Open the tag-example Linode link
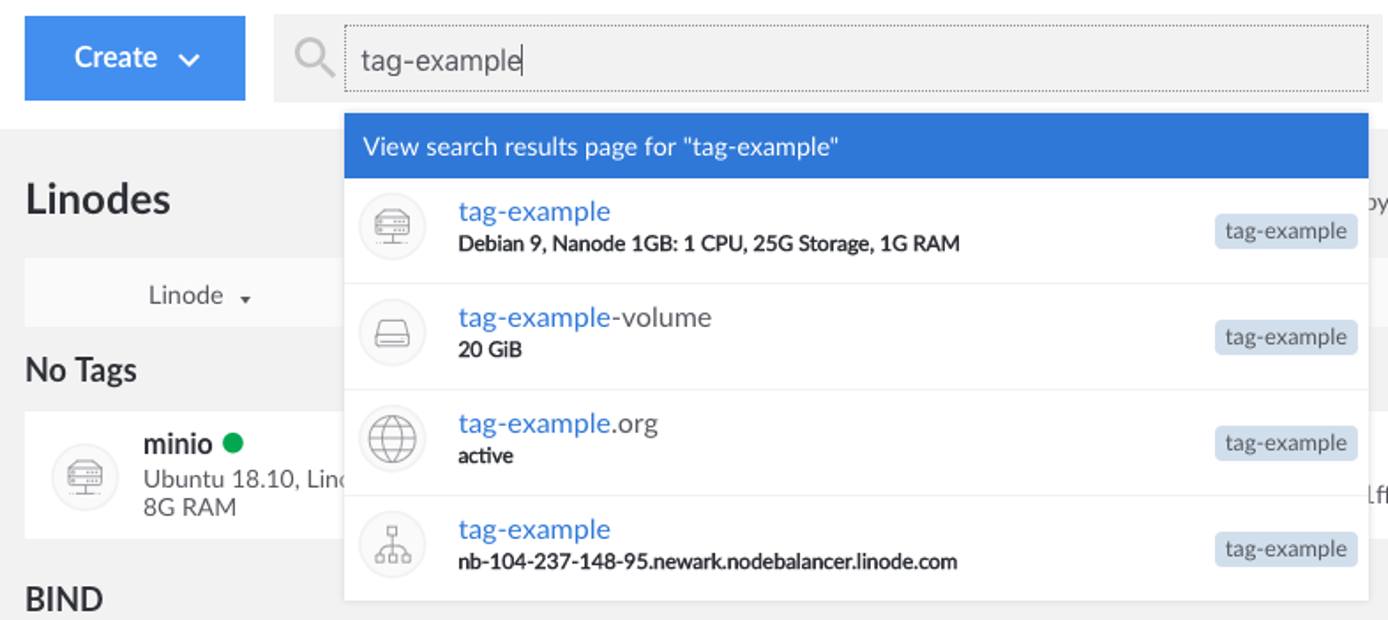 (x=535, y=211)
